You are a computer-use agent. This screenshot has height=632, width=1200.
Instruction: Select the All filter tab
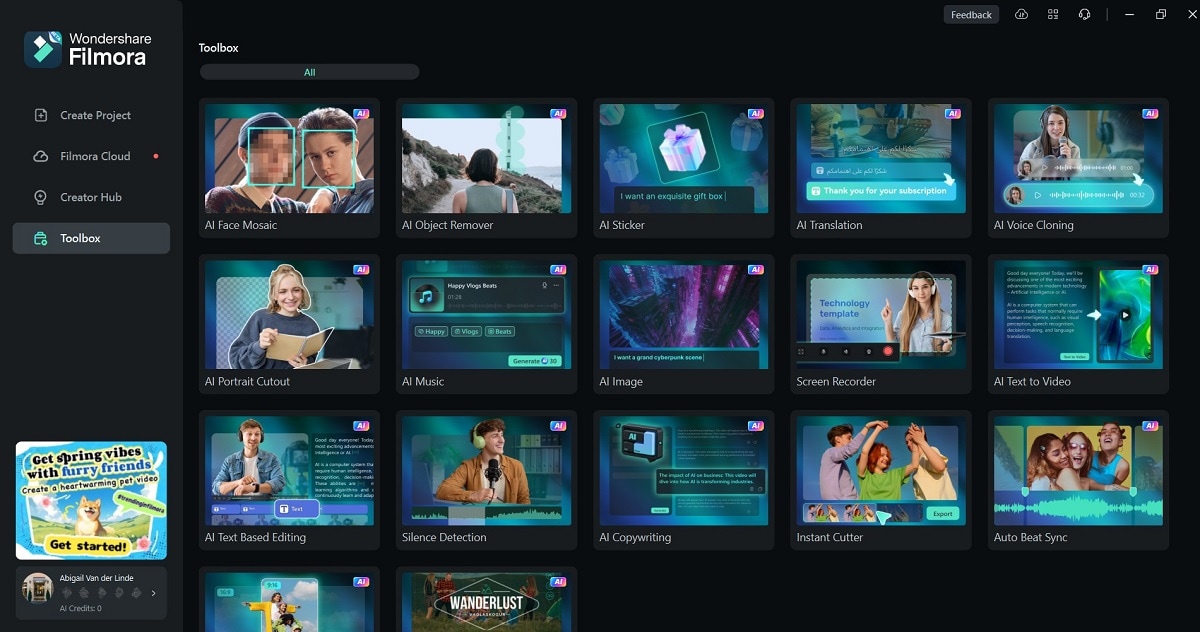310,72
